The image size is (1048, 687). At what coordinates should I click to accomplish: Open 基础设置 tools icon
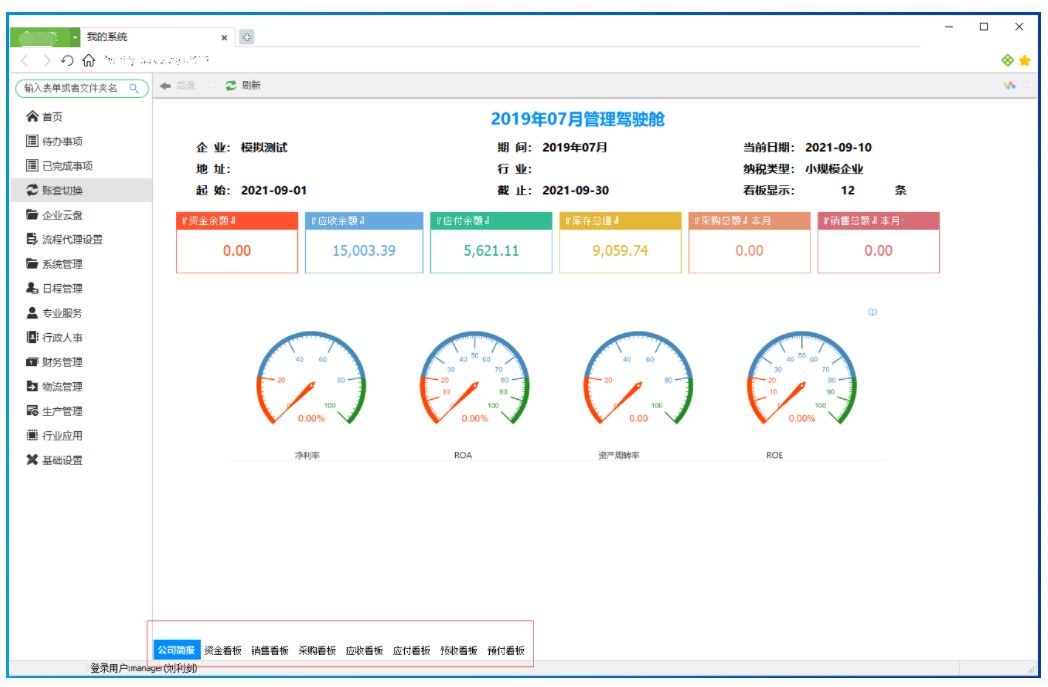click(x=31, y=460)
